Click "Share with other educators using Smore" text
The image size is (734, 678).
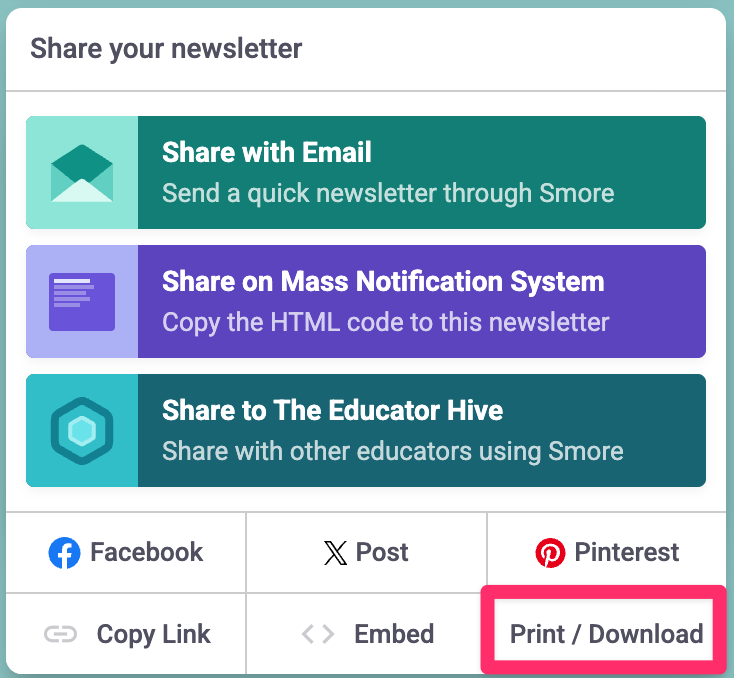pyautogui.click(x=392, y=451)
